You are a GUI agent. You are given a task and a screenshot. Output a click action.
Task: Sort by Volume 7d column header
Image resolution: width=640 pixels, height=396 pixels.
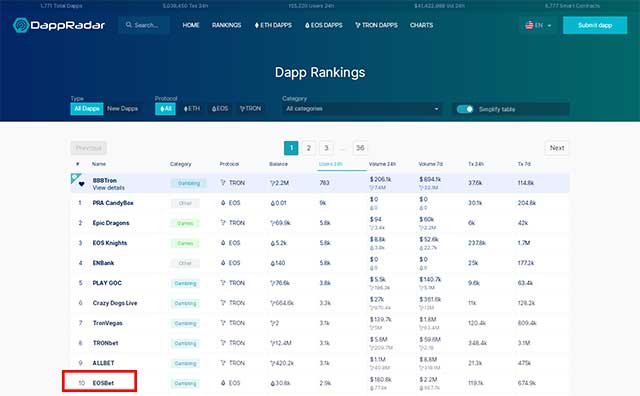tap(431, 164)
